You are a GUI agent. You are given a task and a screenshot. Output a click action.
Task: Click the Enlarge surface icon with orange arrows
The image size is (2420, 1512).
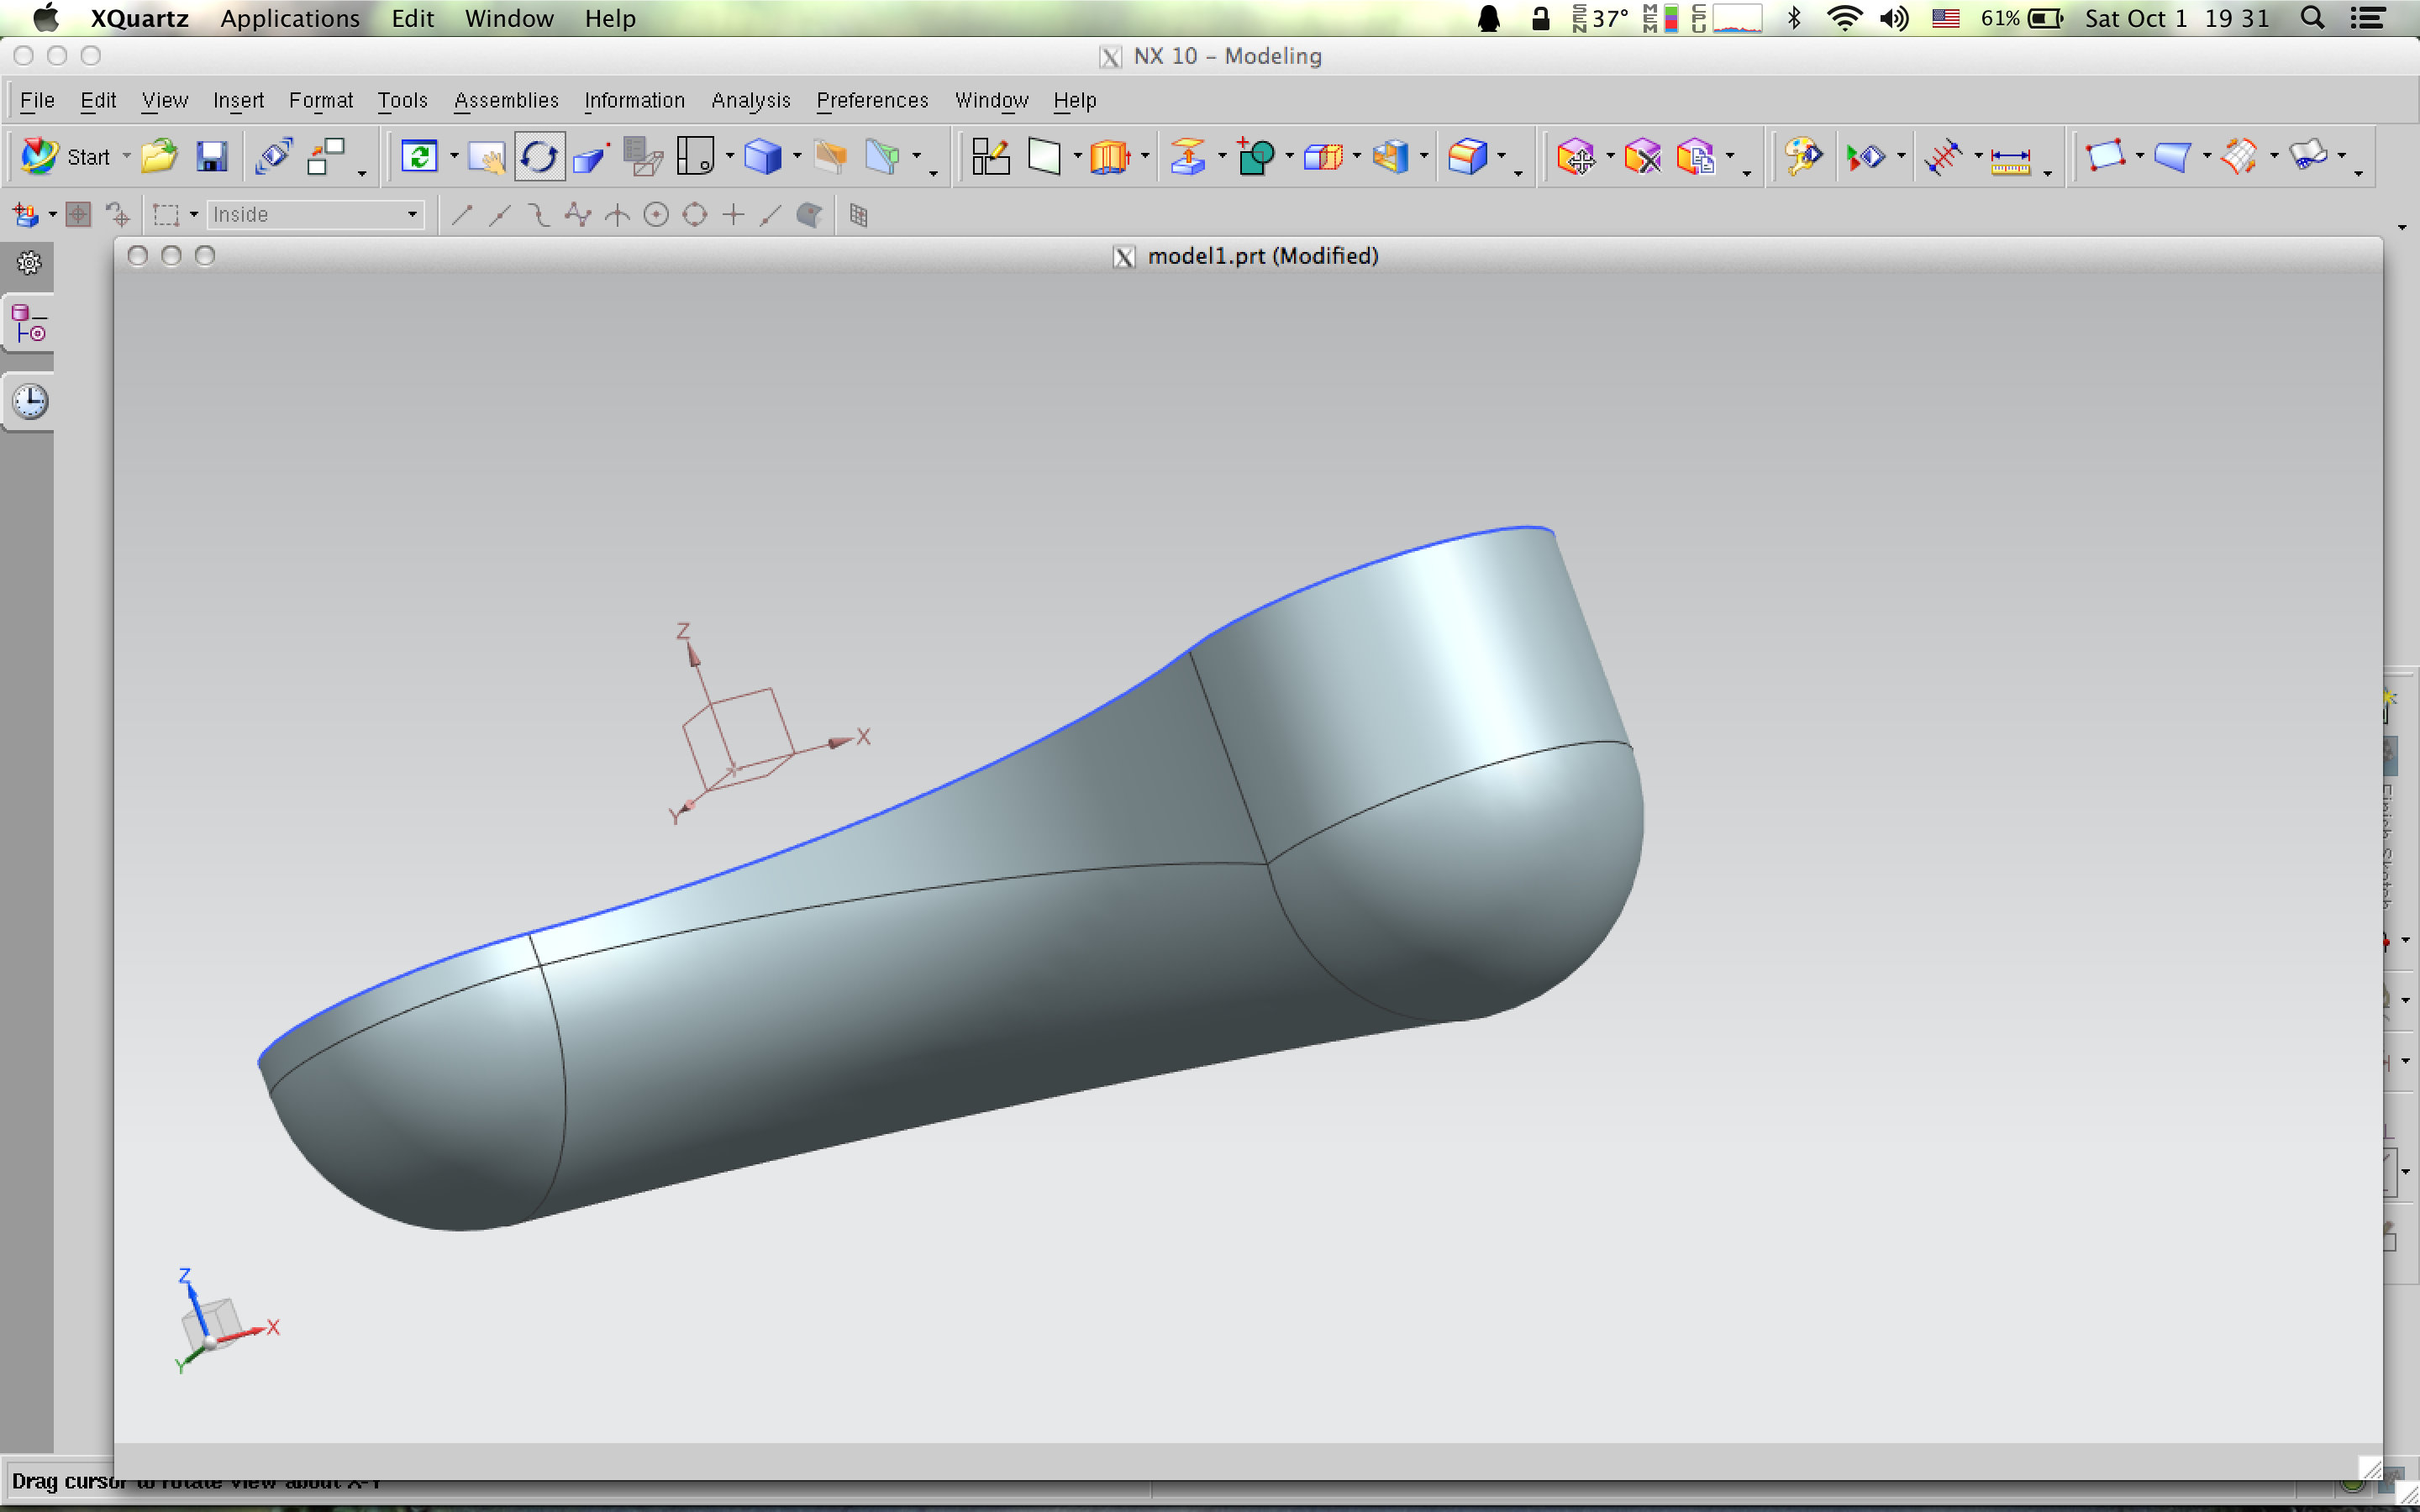2240,157
